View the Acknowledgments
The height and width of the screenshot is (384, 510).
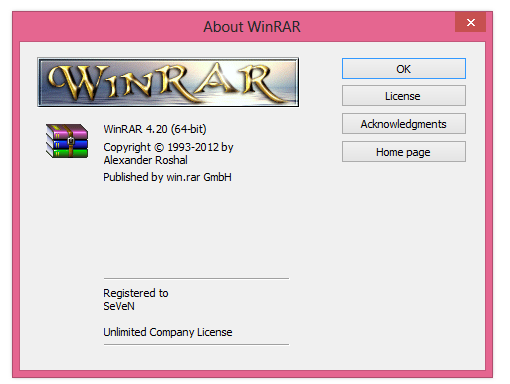pos(403,124)
